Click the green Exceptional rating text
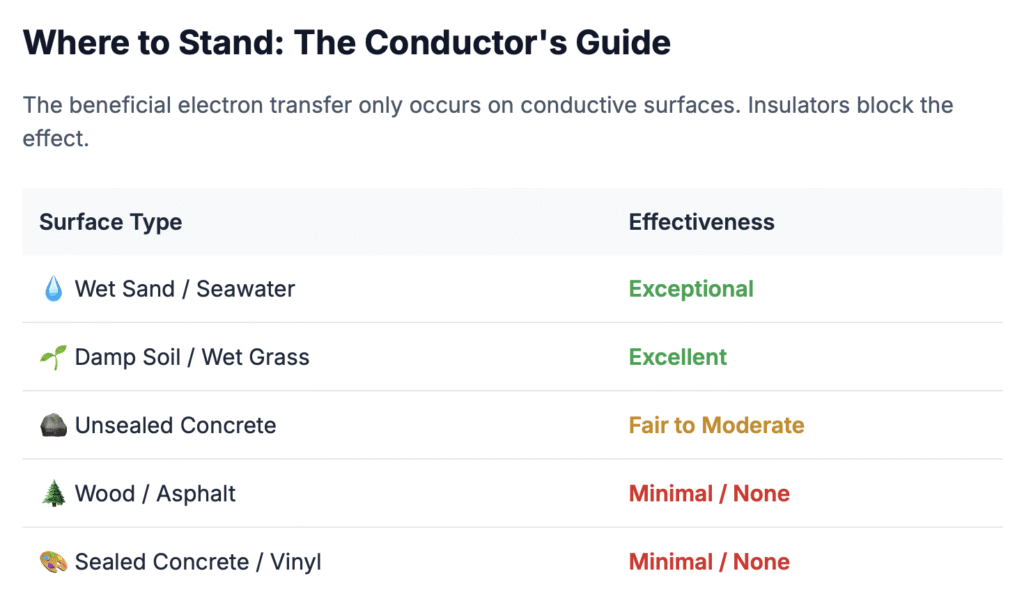 click(x=691, y=290)
